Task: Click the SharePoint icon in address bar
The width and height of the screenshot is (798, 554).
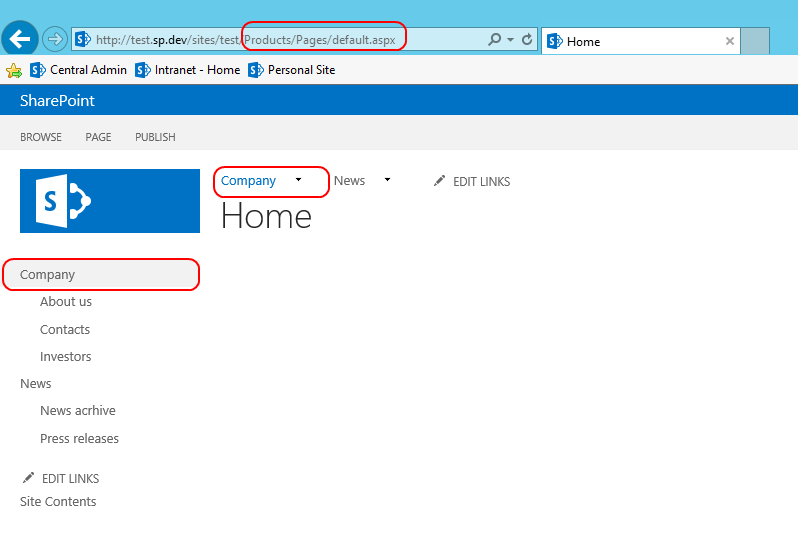Action: (82, 39)
